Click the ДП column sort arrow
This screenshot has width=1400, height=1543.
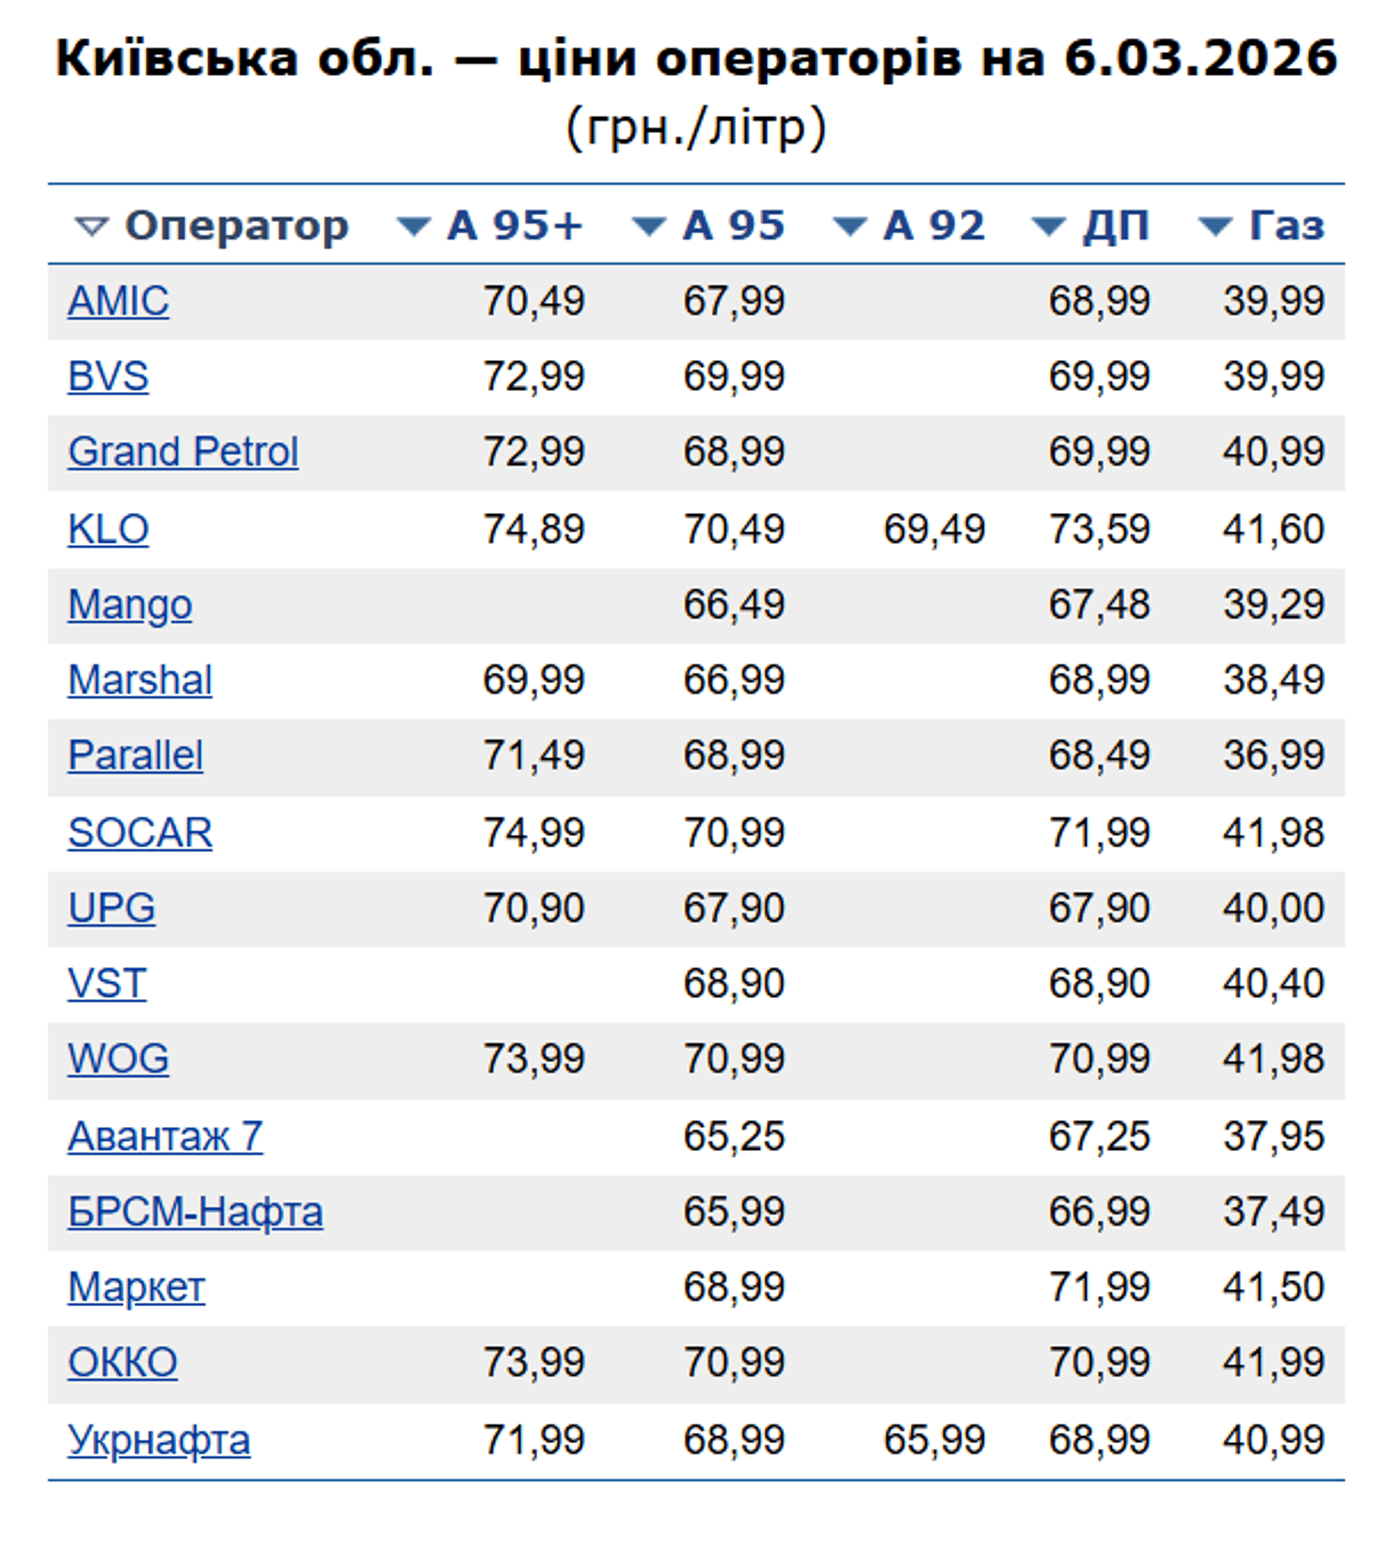point(1048,227)
